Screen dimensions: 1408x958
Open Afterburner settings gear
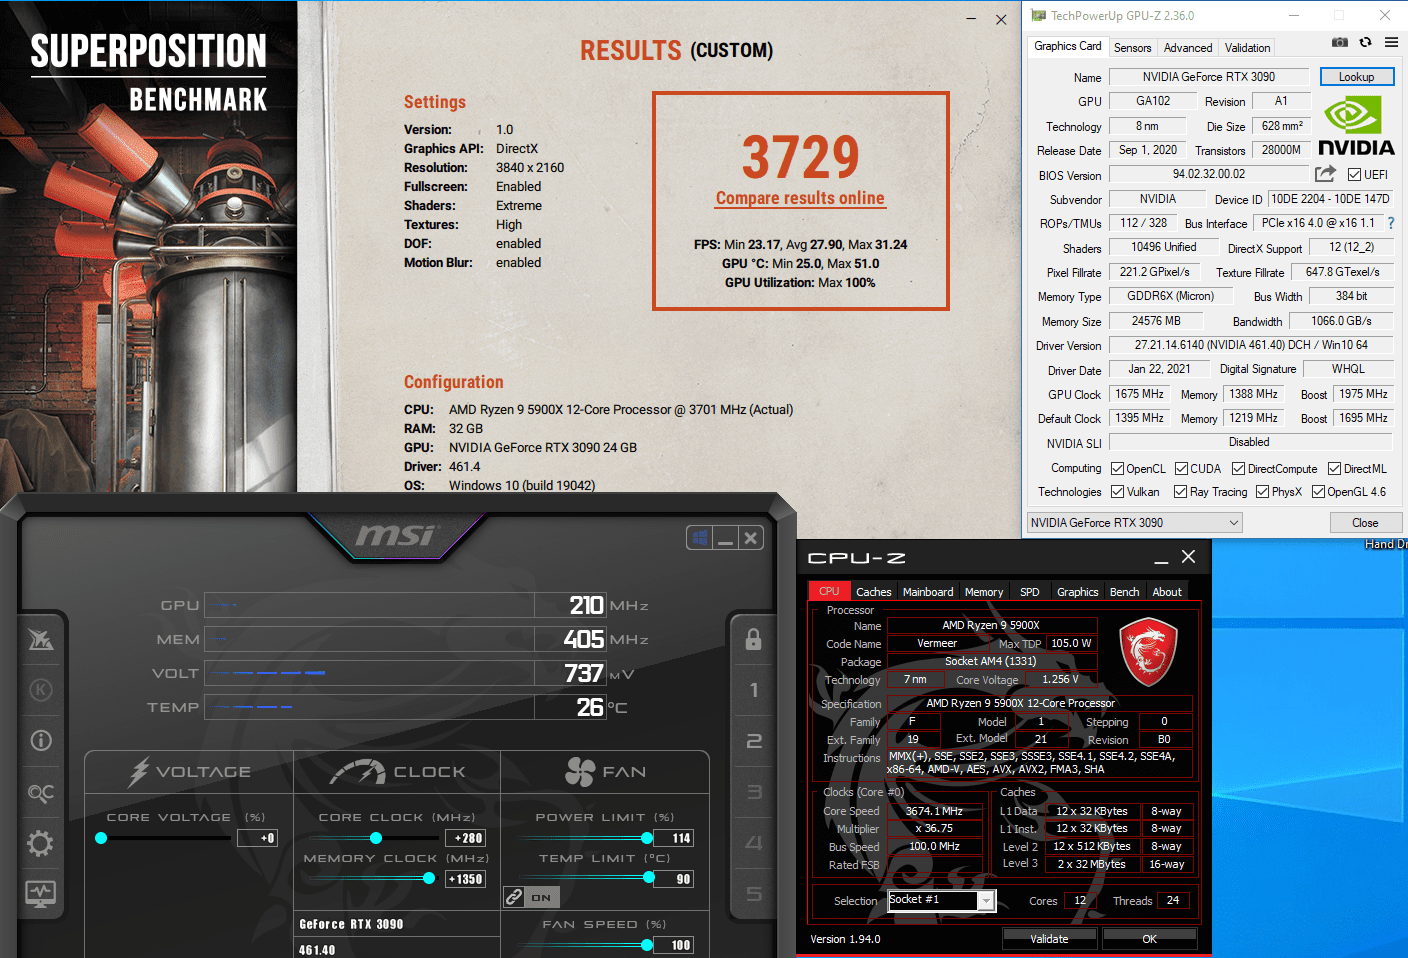tap(41, 844)
